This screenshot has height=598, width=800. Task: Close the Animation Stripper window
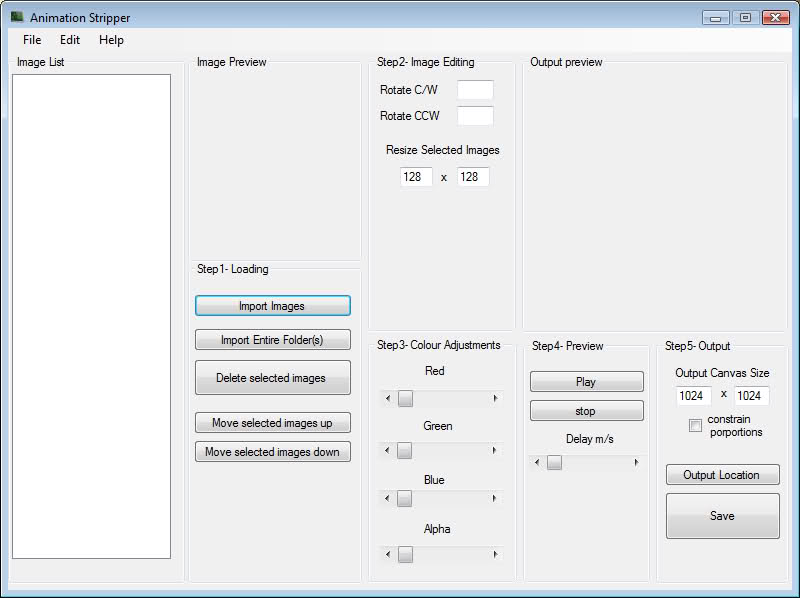pos(776,18)
